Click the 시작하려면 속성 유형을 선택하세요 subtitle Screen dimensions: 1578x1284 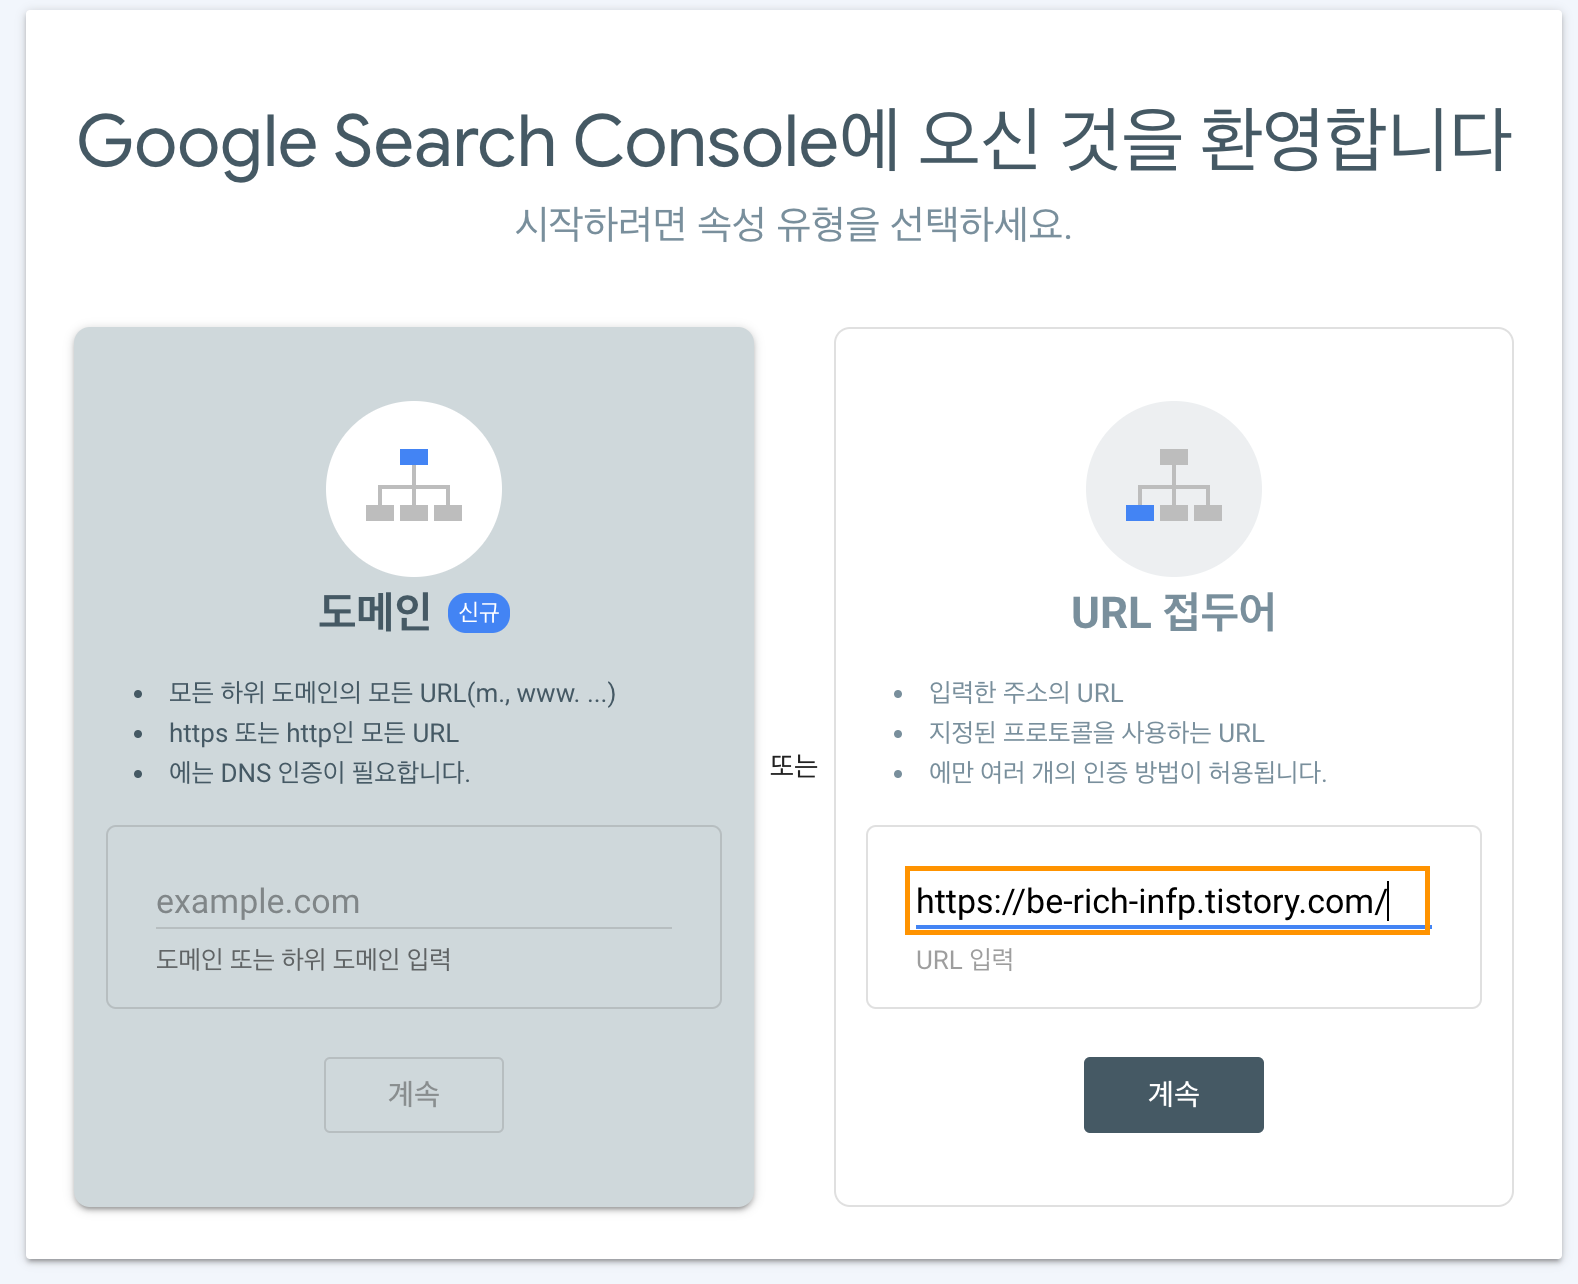tap(794, 224)
